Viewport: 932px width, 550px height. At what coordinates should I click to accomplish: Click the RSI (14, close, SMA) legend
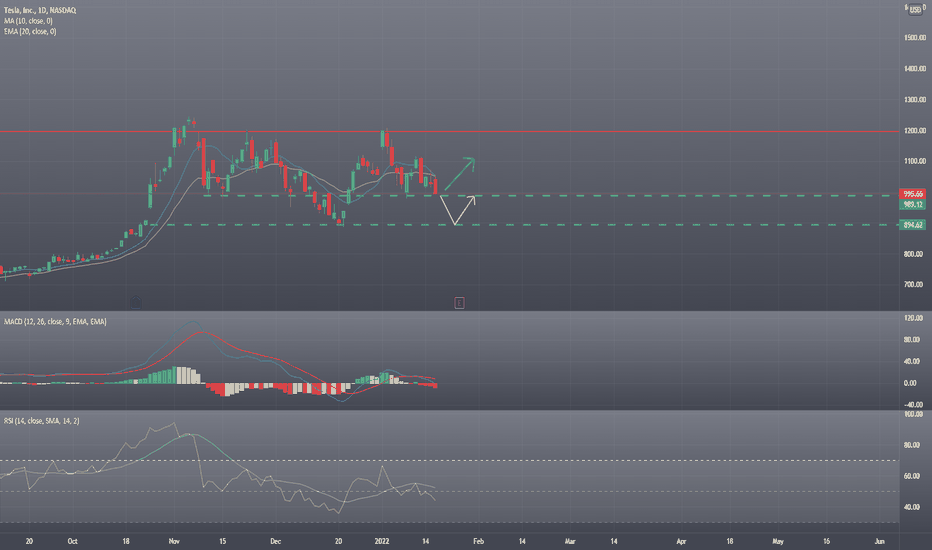coord(42,421)
